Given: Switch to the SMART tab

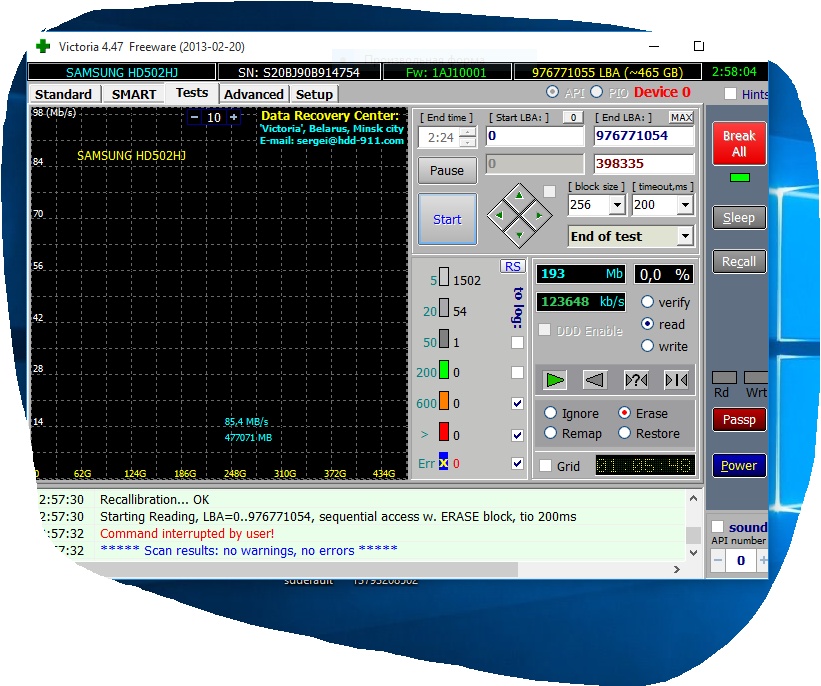Looking at the screenshot, I should [x=133, y=94].
